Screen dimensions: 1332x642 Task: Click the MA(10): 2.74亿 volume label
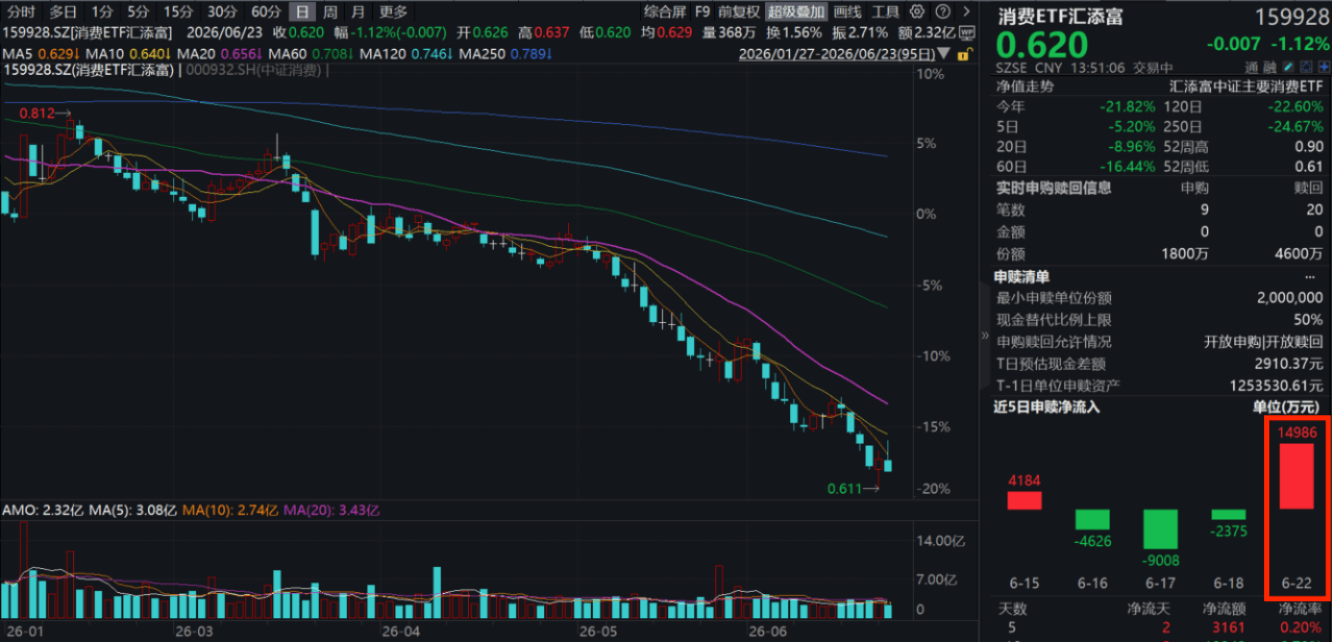point(233,510)
